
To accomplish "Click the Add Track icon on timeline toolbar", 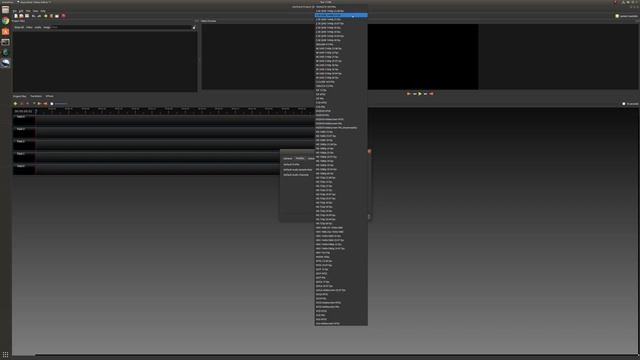I will pyautogui.click(x=15, y=104).
